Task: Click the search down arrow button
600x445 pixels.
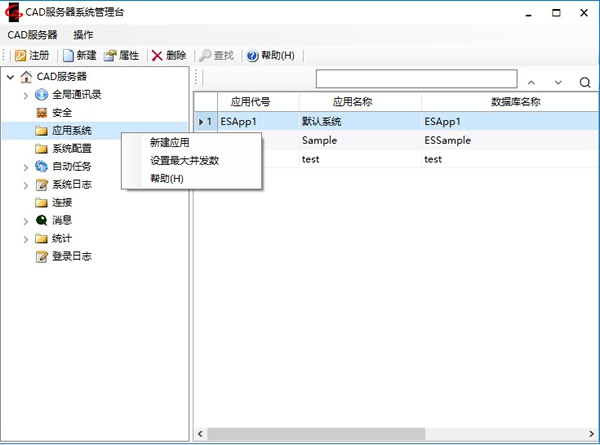Action: click(x=558, y=82)
